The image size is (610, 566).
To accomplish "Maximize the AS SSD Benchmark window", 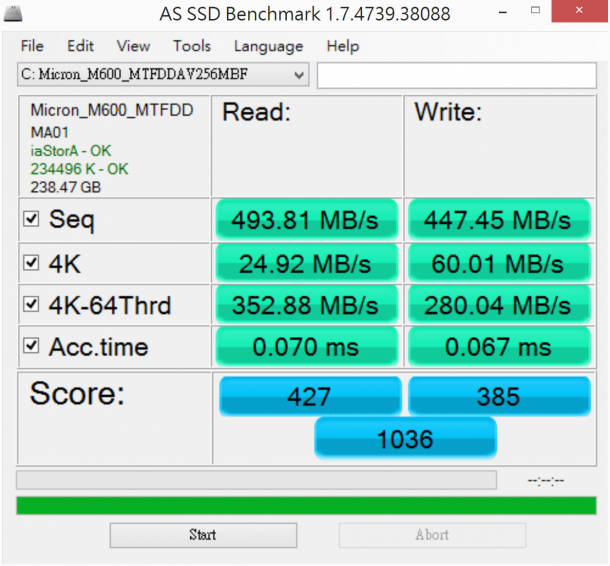I will 536,11.
